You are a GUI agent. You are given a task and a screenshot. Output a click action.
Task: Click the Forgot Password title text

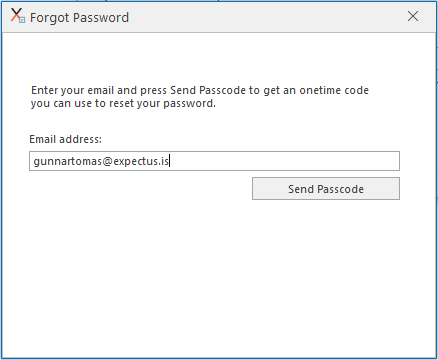tap(79, 17)
